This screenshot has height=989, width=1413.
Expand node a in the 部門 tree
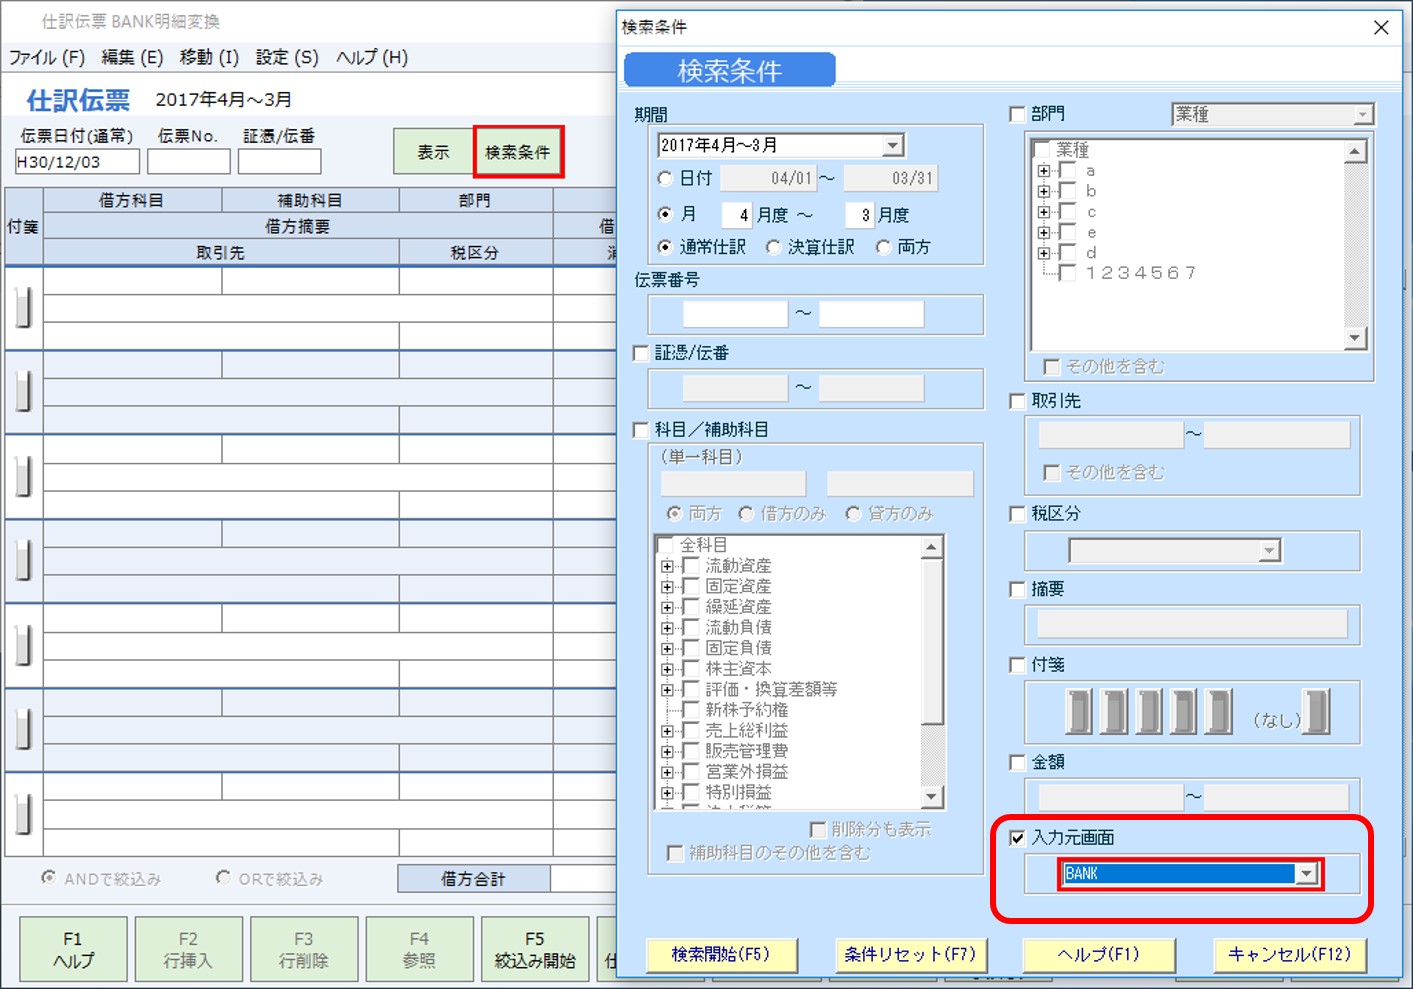click(x=1042, y=170)
